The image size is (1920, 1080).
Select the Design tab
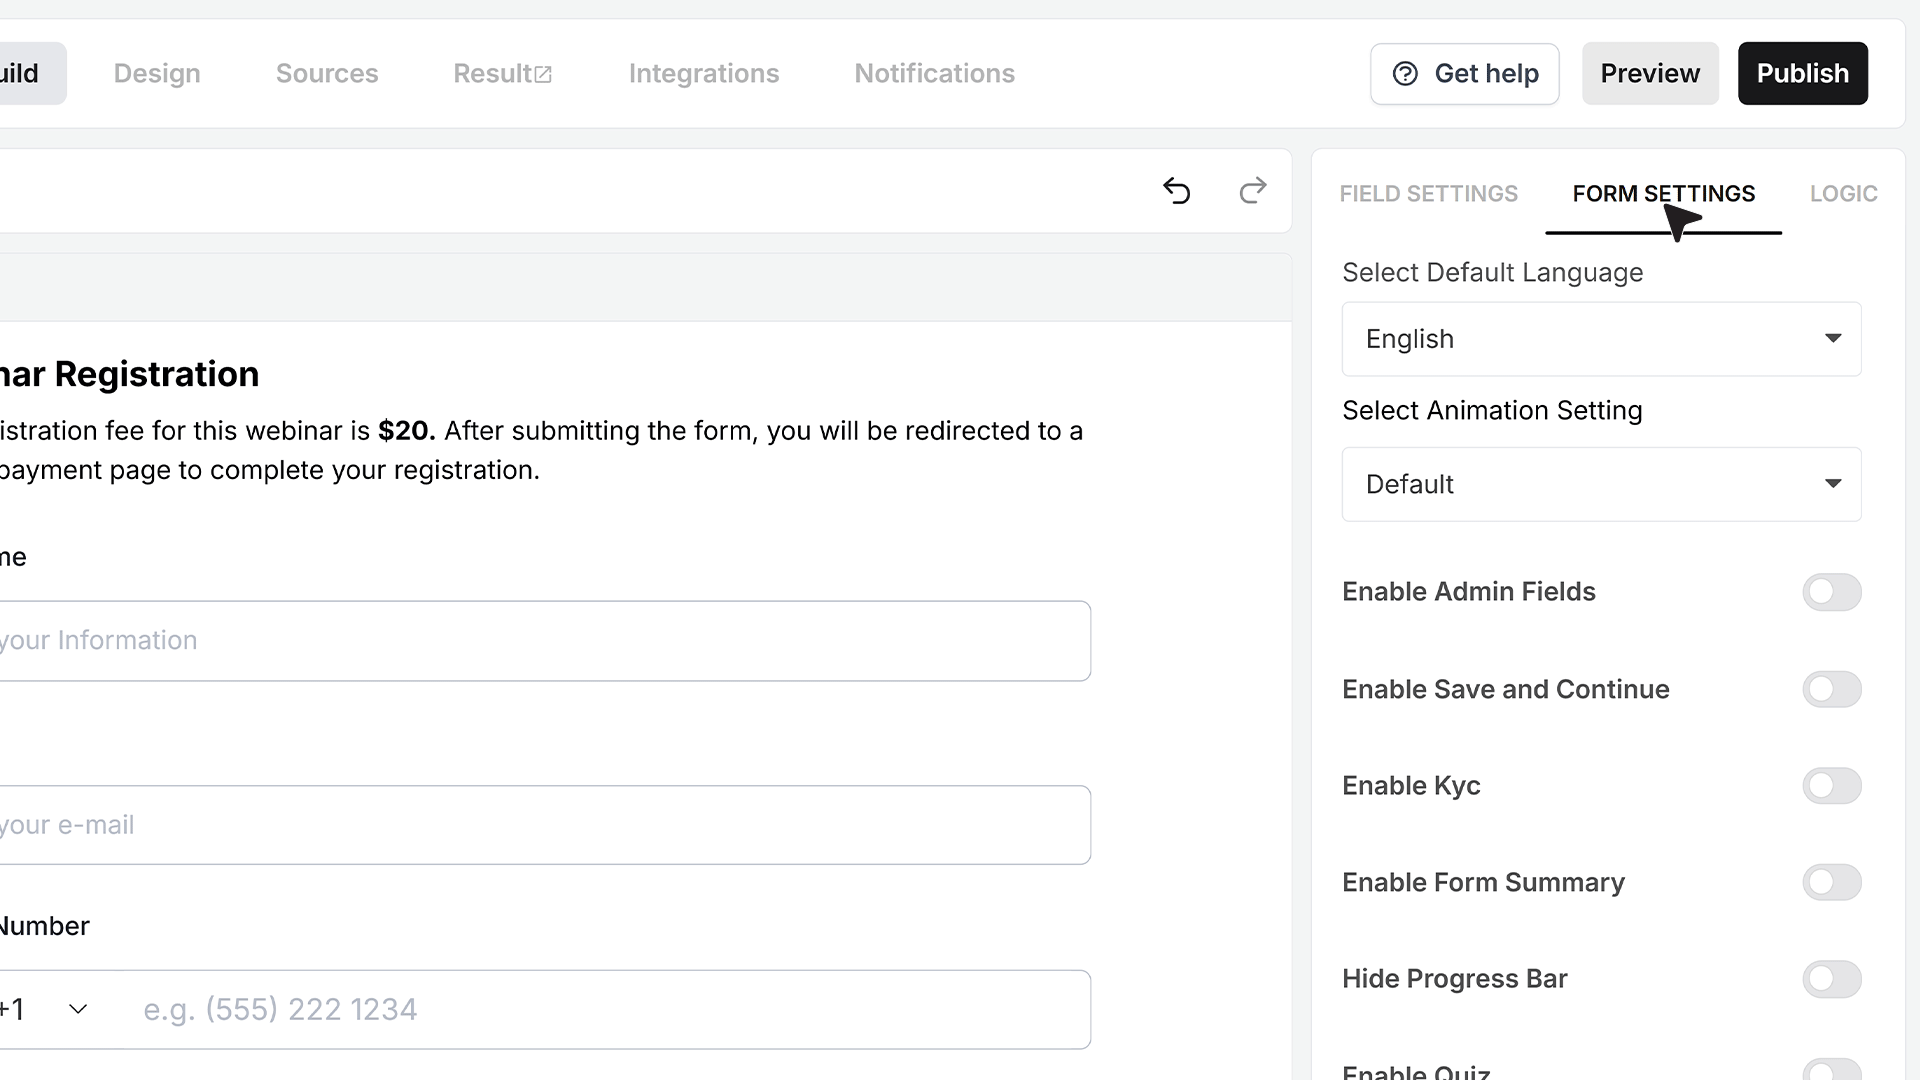pos(157,74)
